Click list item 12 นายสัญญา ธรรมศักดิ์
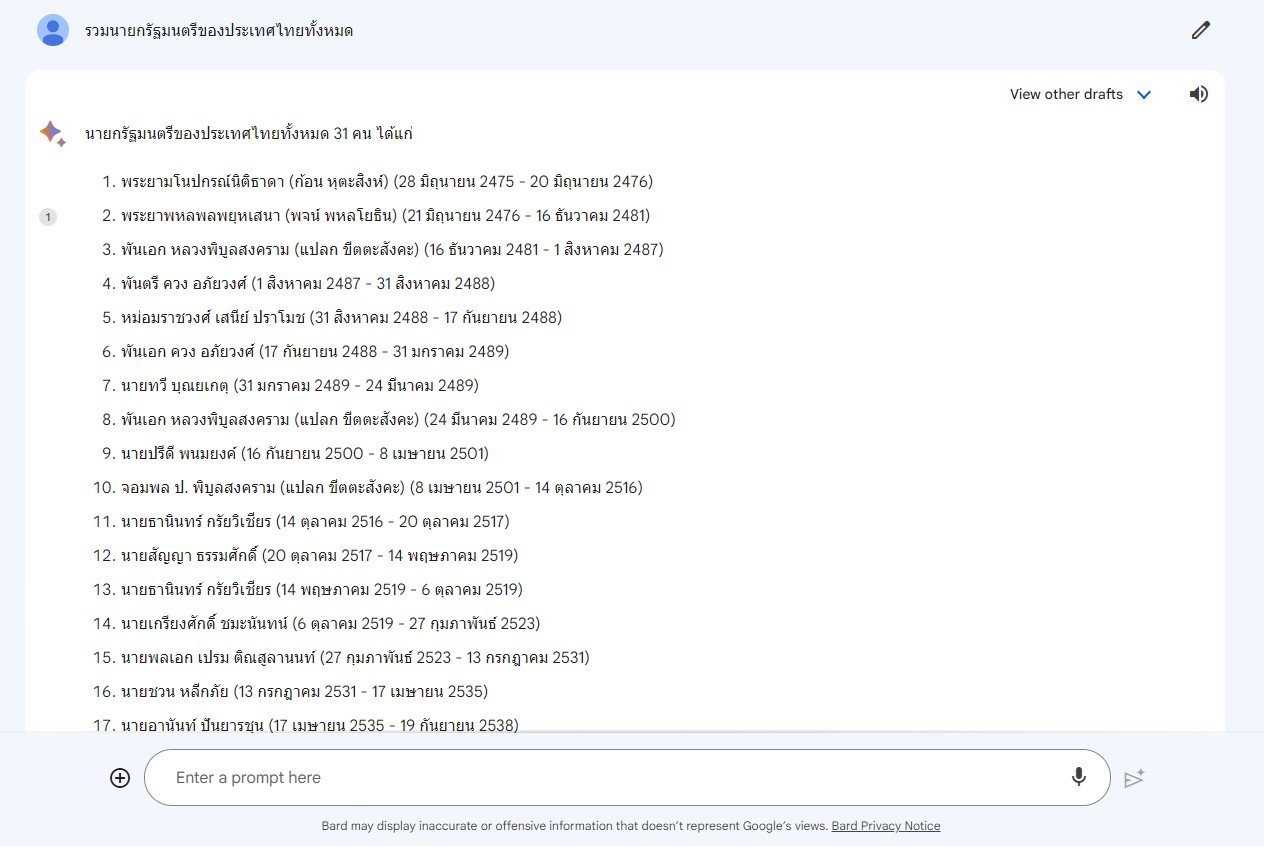 pos(319,556)
